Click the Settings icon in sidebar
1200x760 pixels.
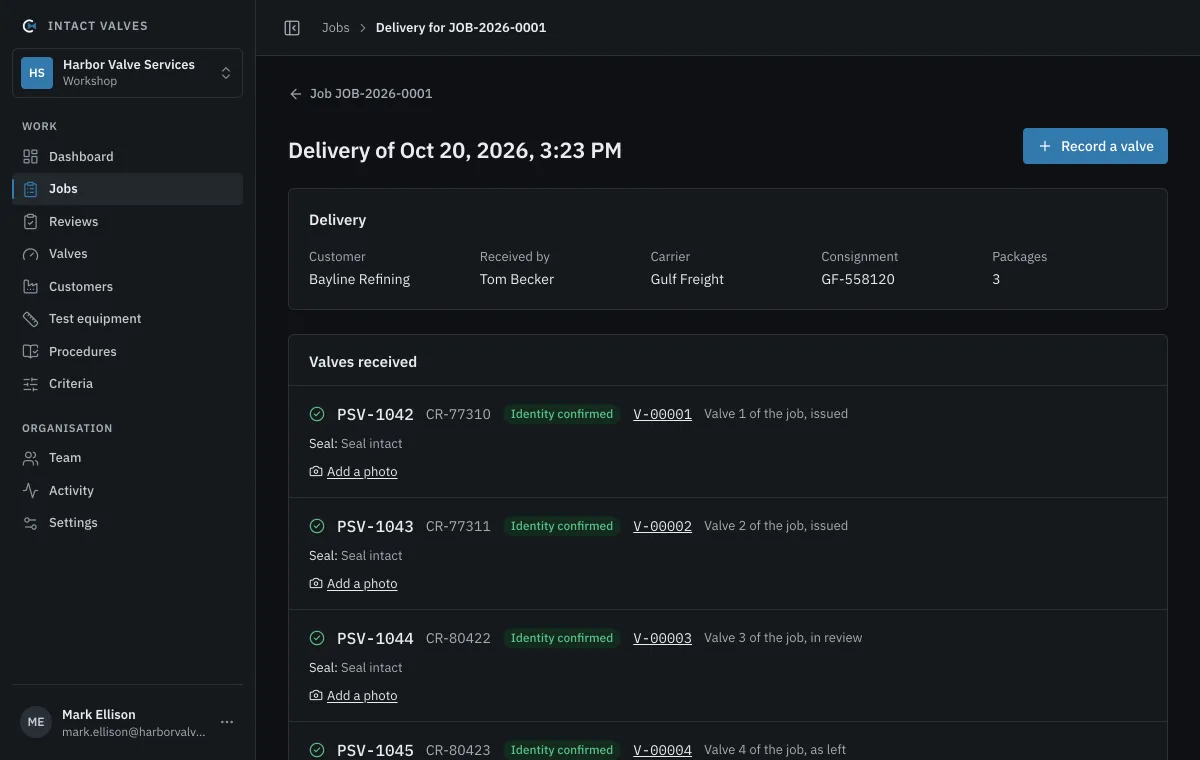(30, 523)
